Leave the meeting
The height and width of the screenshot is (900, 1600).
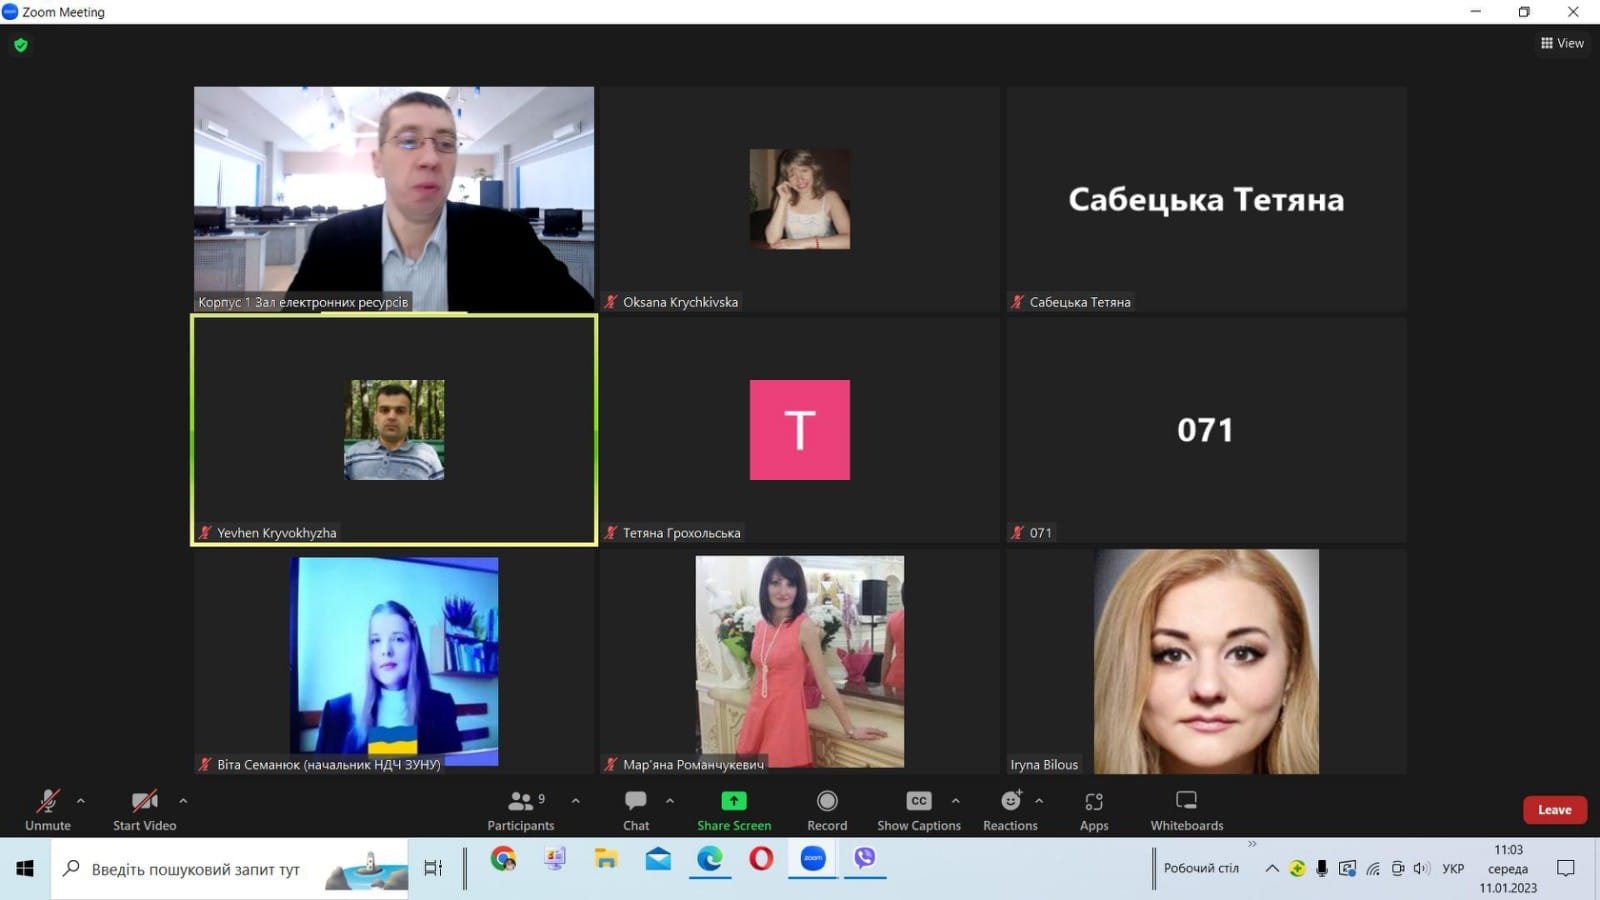point(1554,810)
